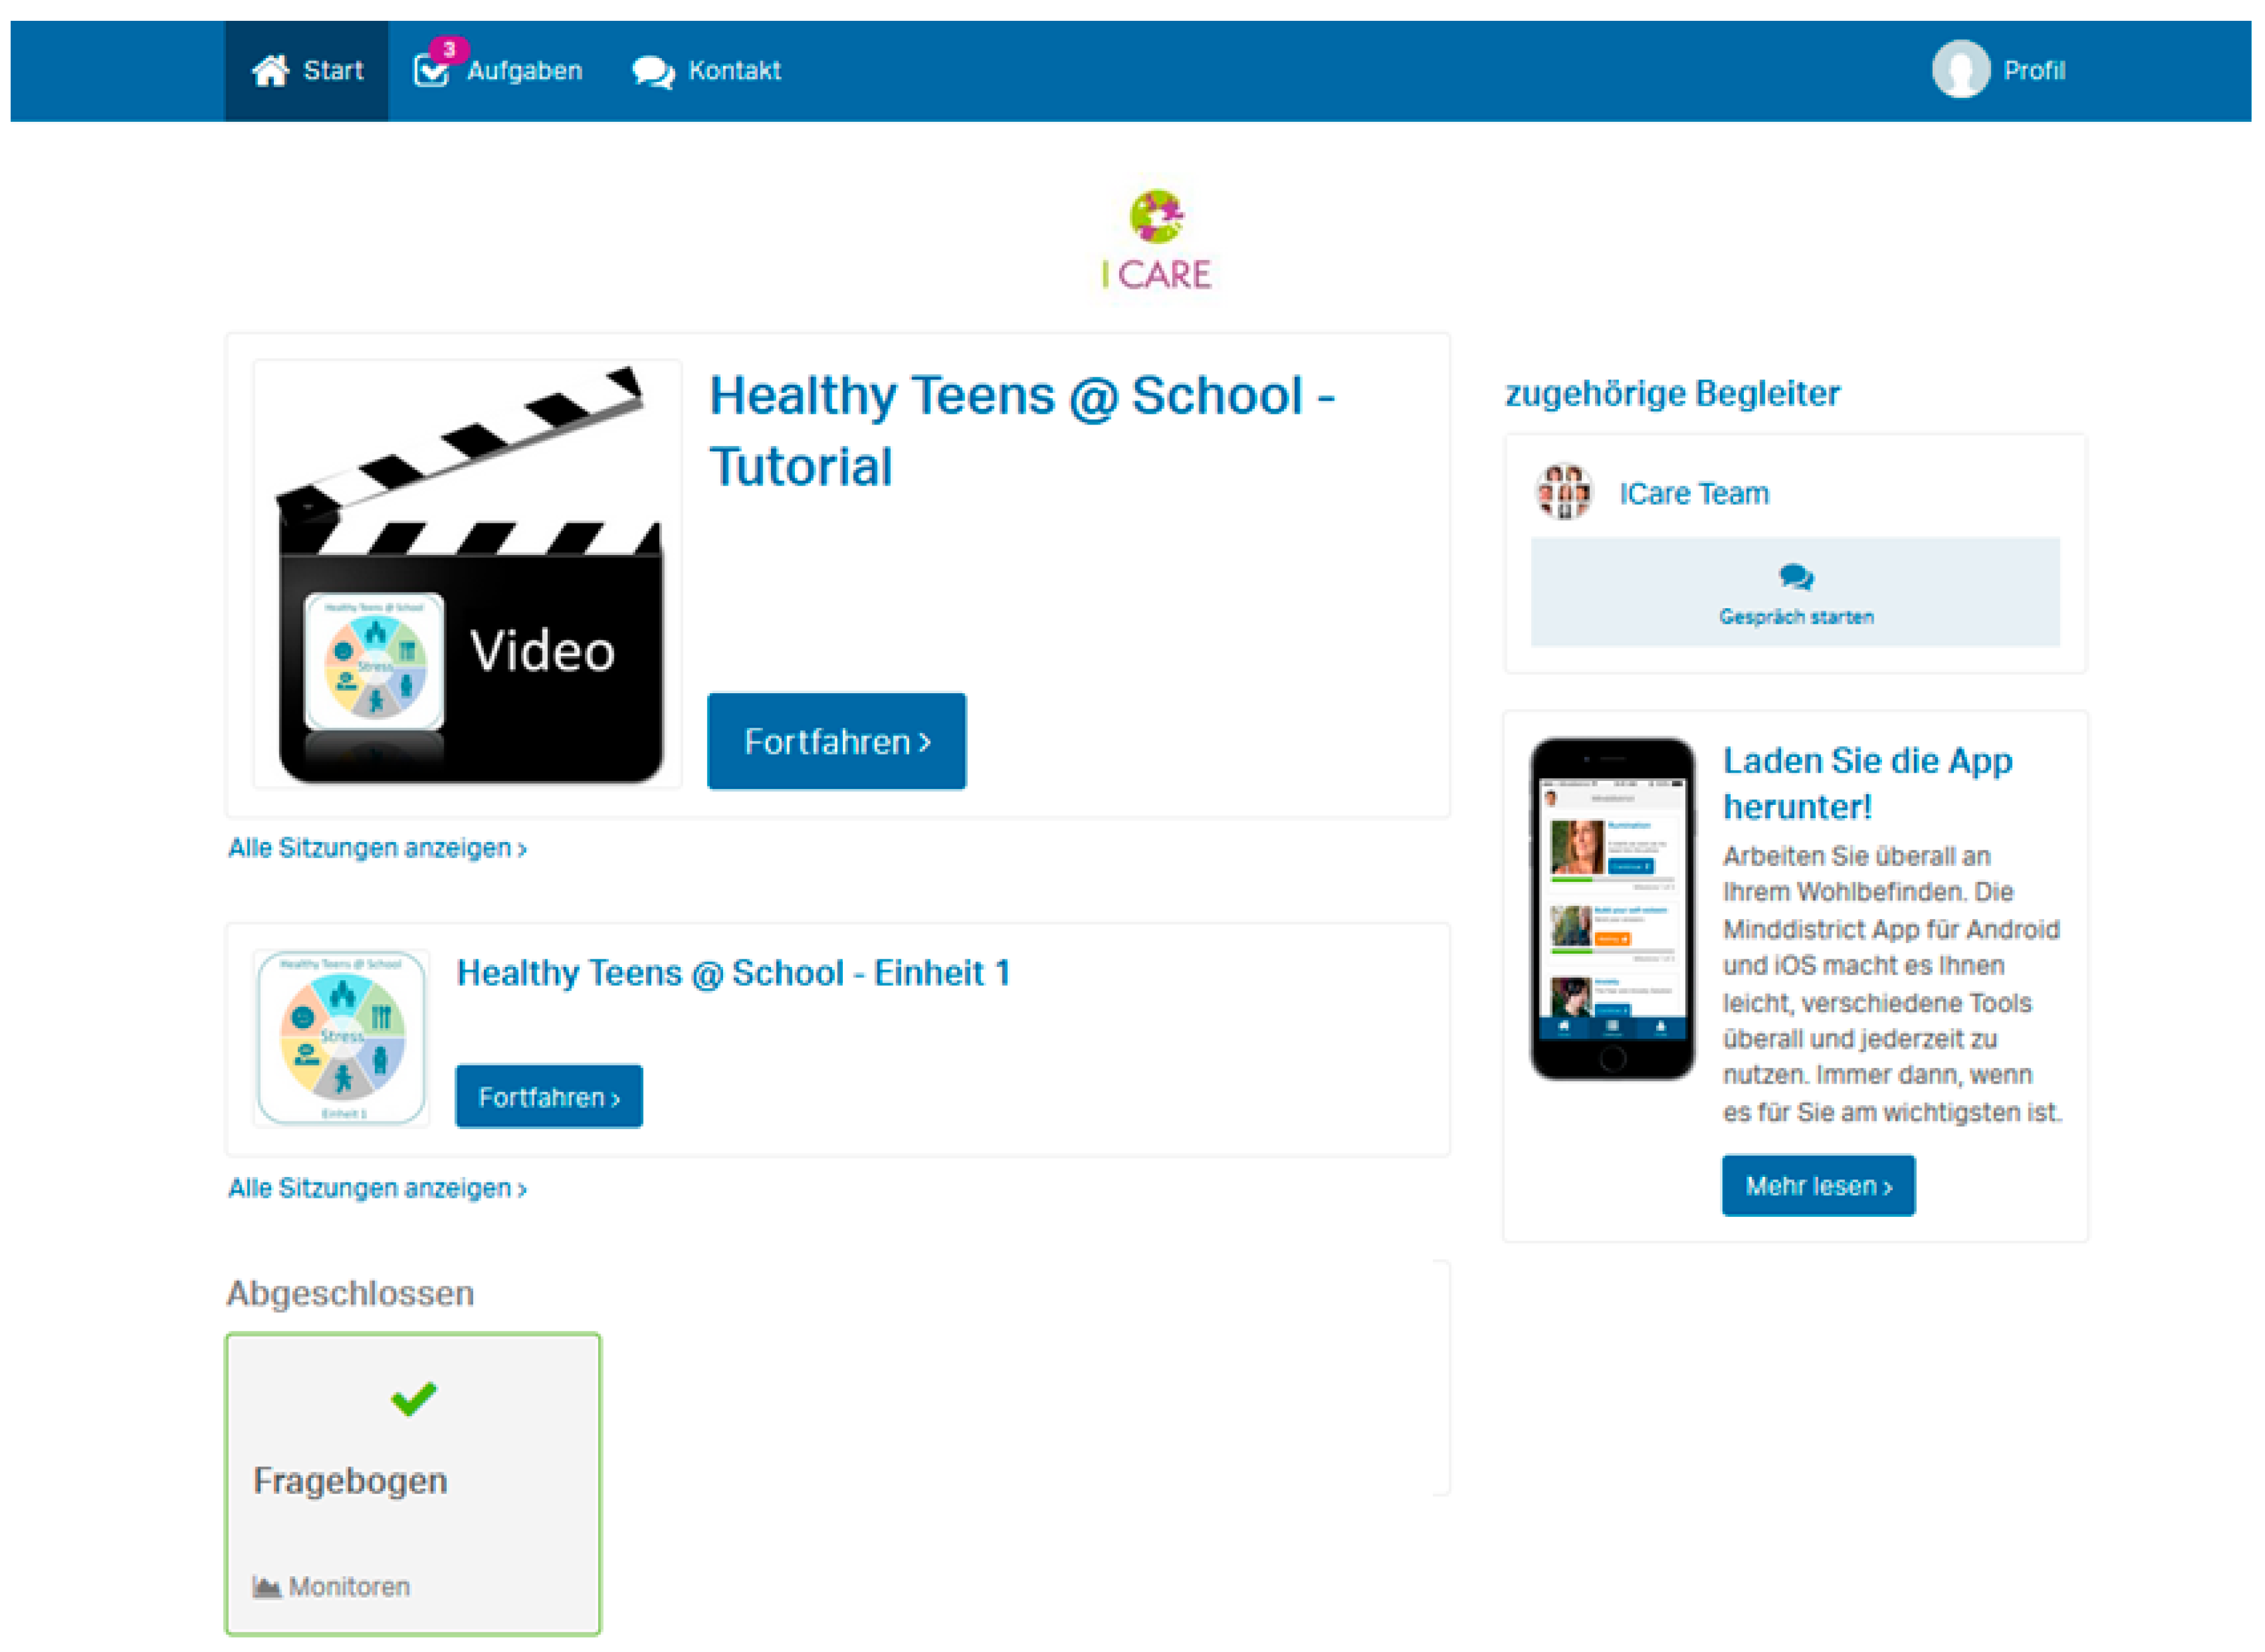Viewport: 2265px width, 1652px height.
Task: Open the Healthy Teens Einheit 1 title link
Action: [733, 973]
